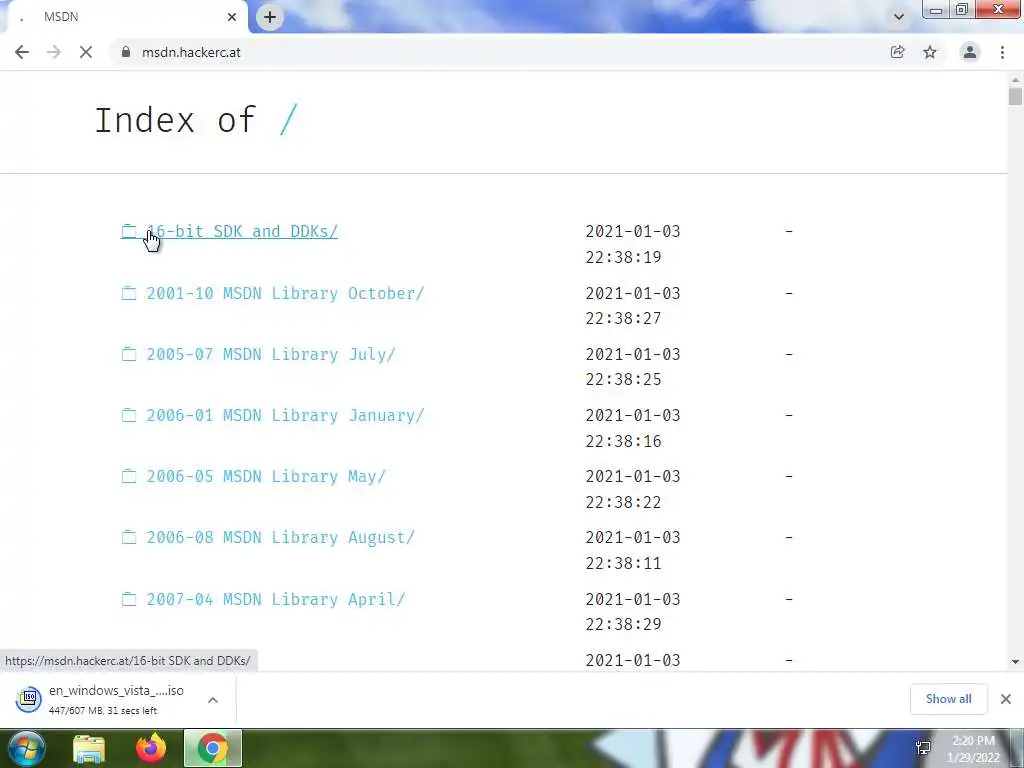Click Chrome icon in the taskbar
Screen dimensions: 1024x768
coord(213,749)
